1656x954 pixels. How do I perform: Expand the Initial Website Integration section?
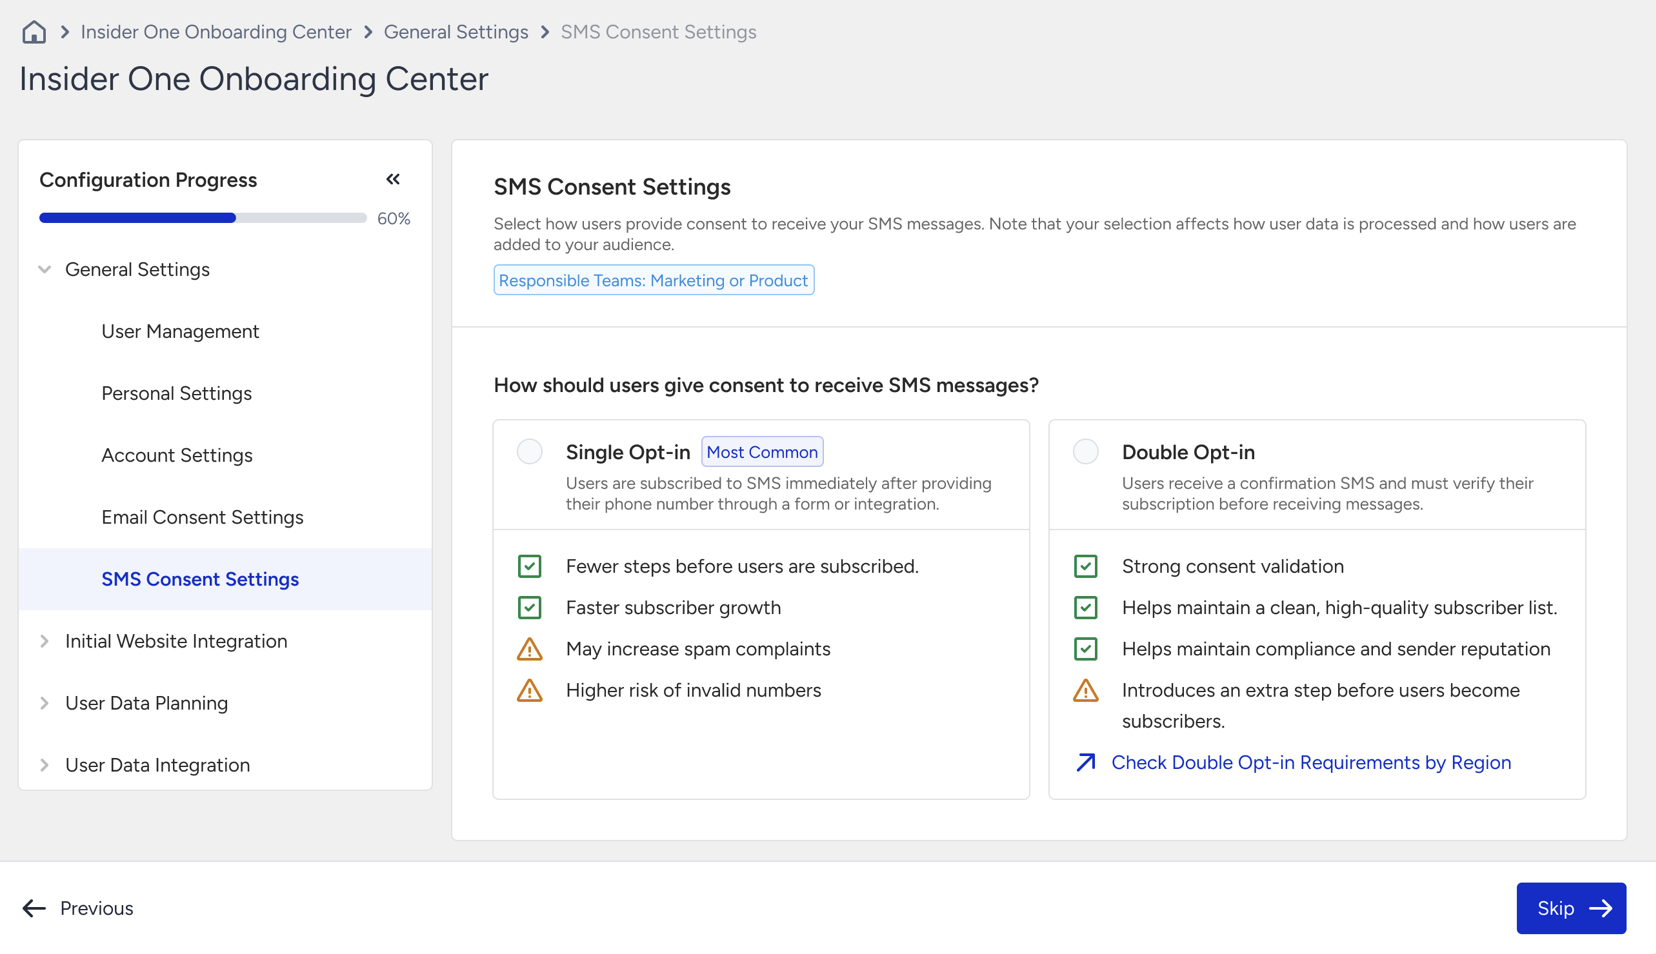(45, 641)
